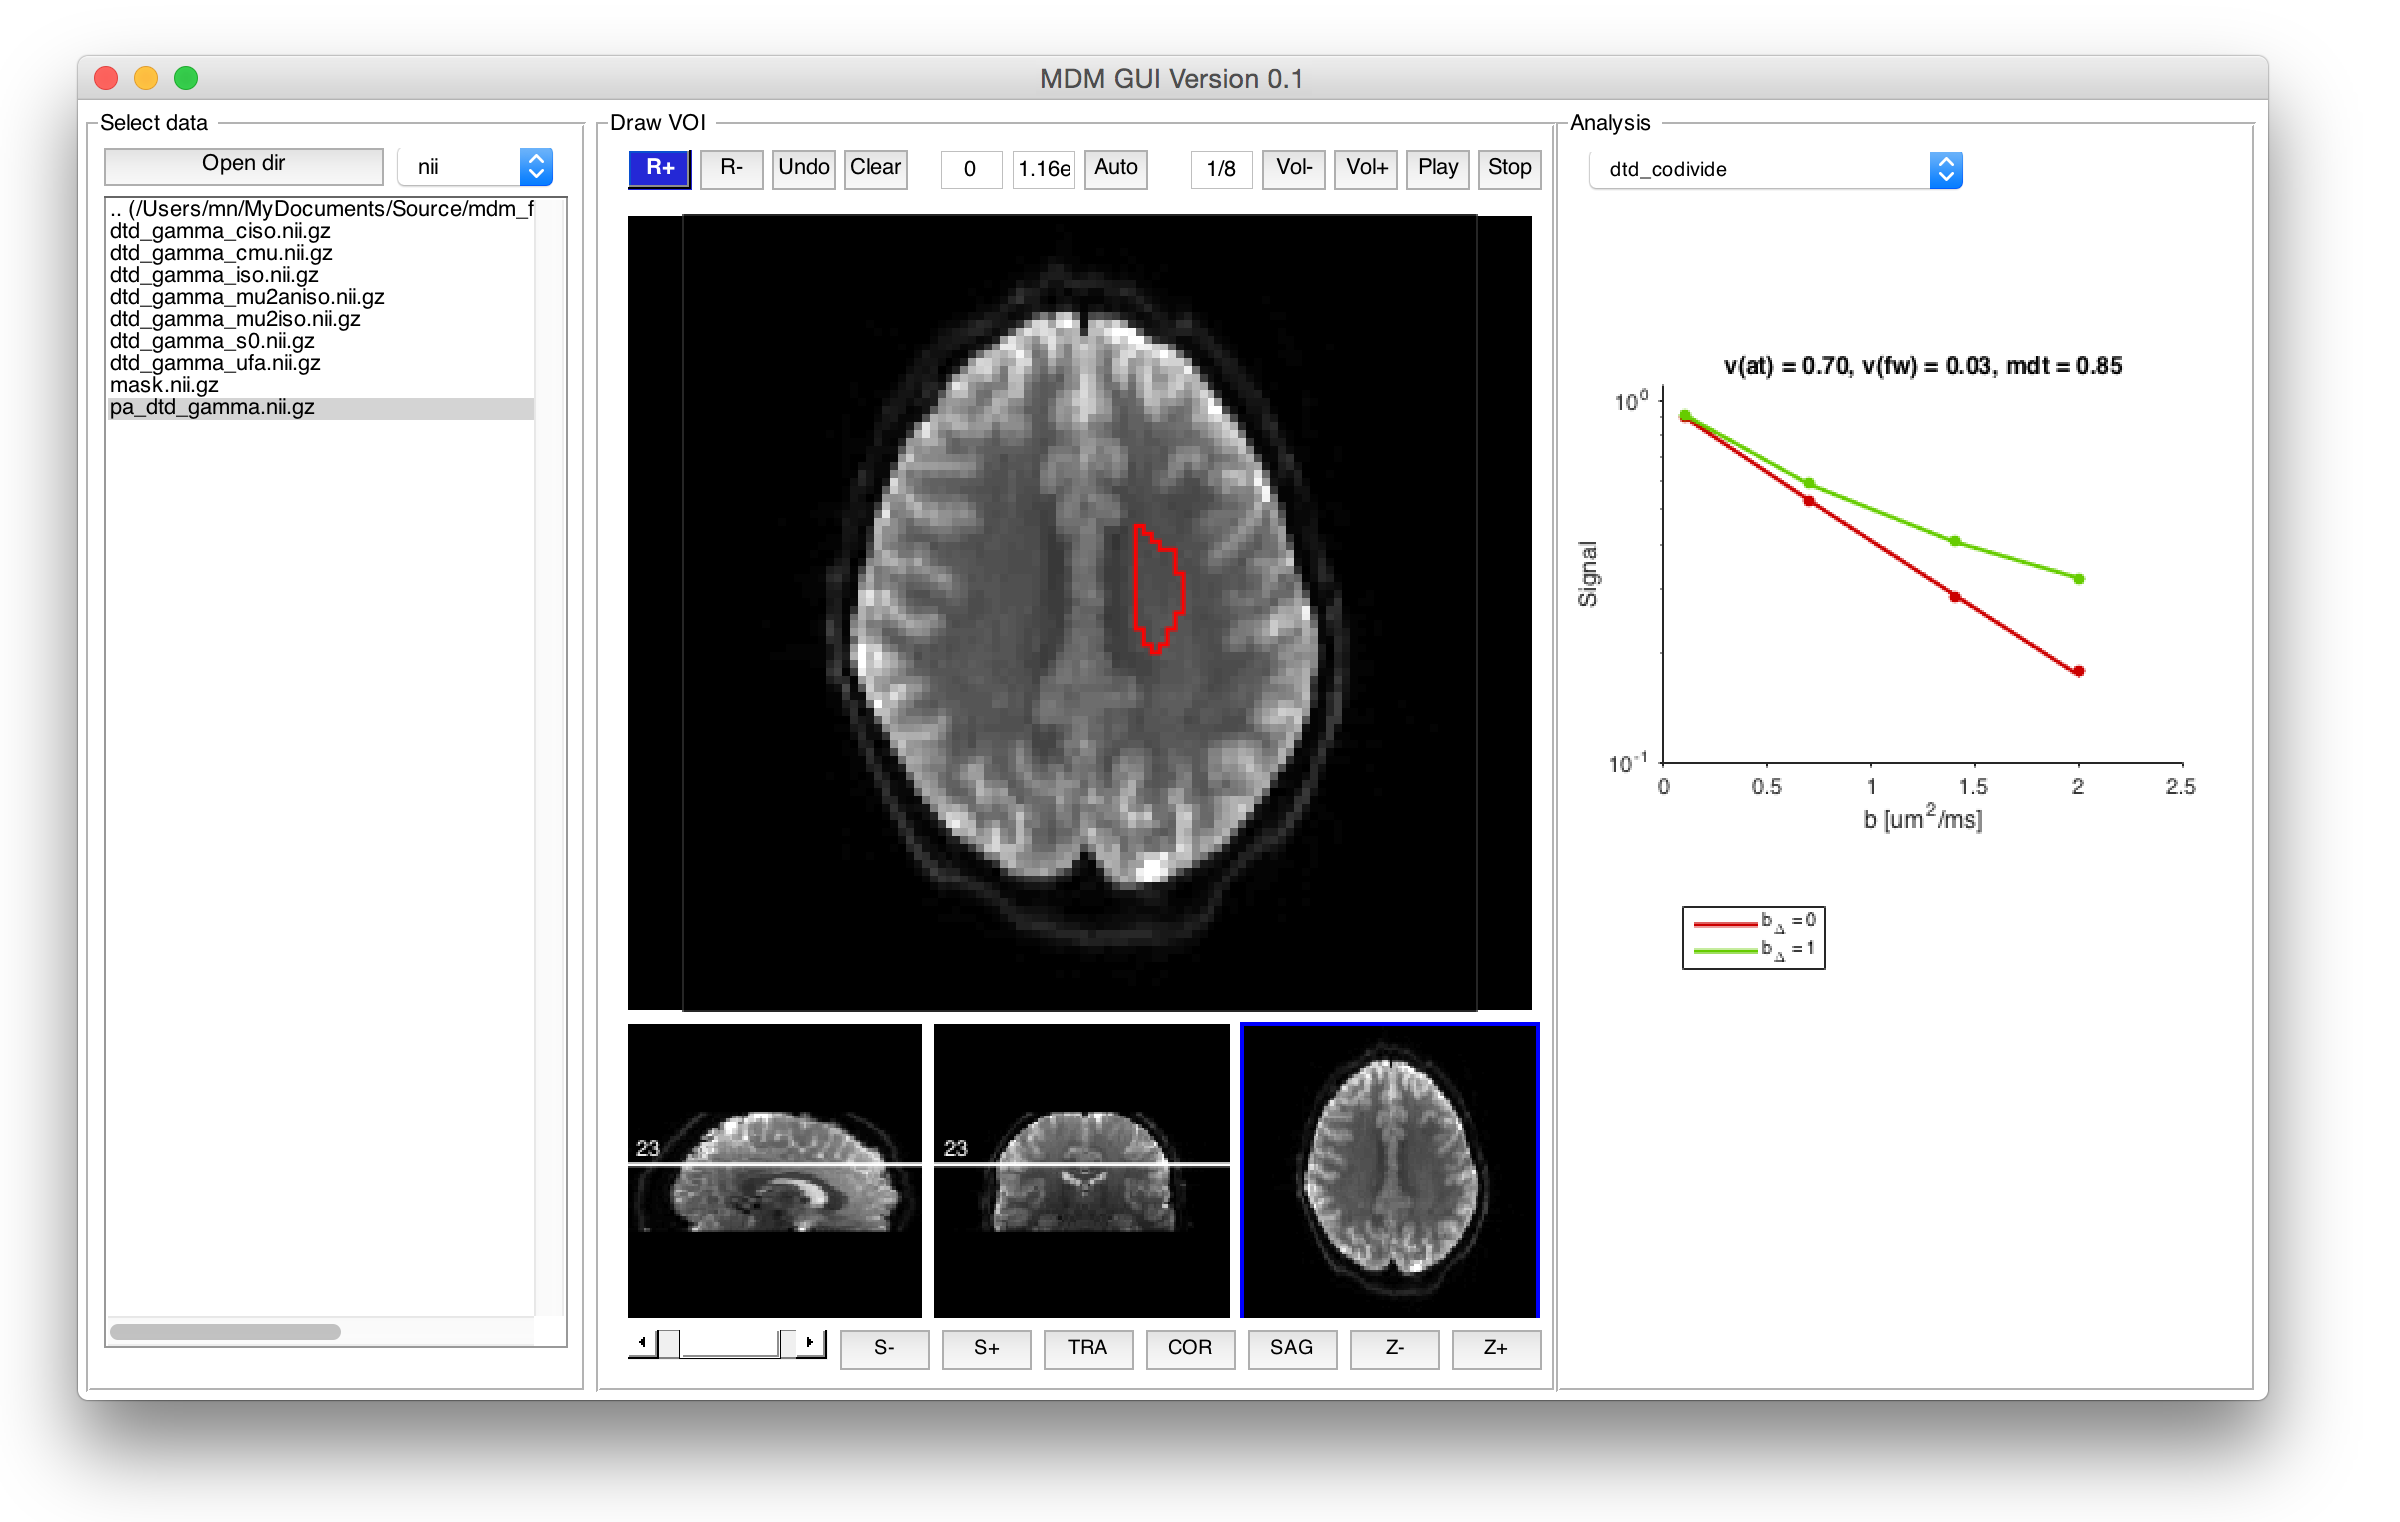
Task: Open dir to choose data folder
Action: click(243, 164)
